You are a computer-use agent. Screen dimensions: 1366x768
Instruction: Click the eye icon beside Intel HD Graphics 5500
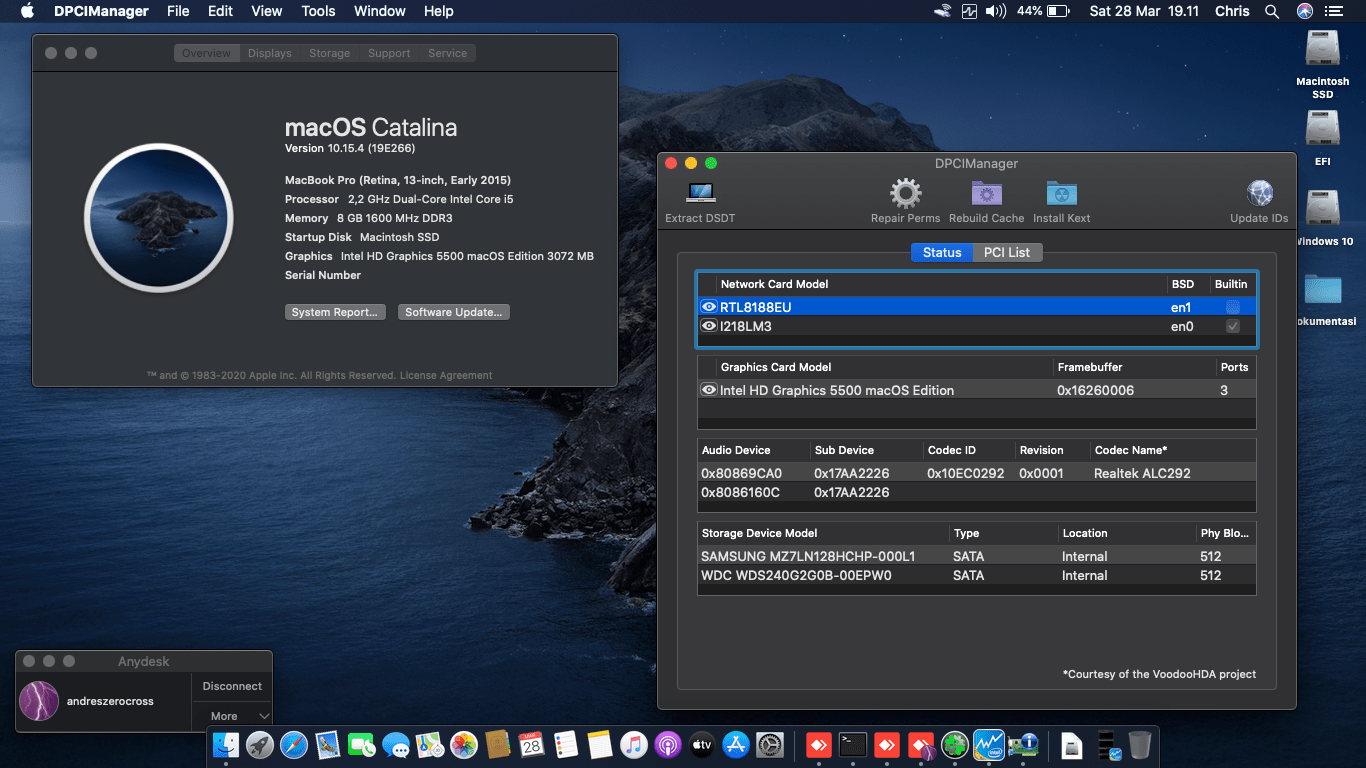709,390
